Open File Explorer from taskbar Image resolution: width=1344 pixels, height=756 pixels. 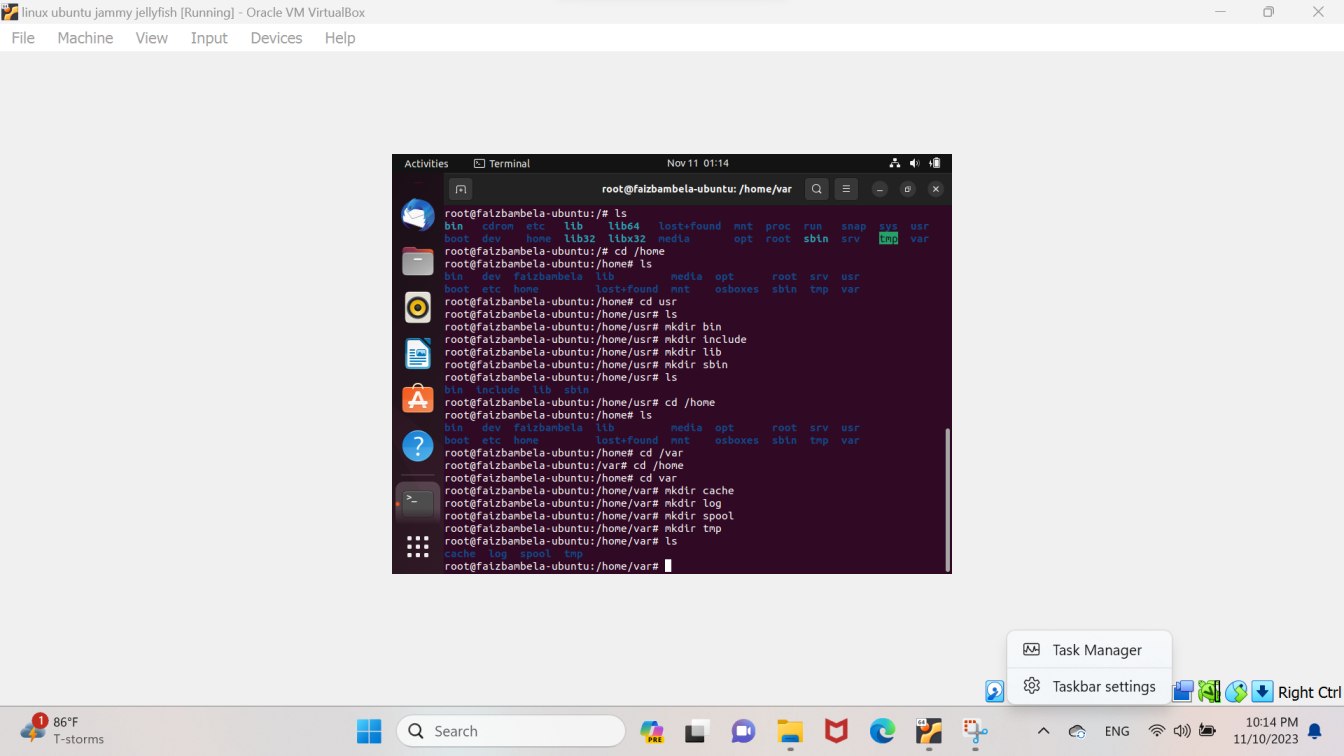pyautogui.click(x=790, y=731)
